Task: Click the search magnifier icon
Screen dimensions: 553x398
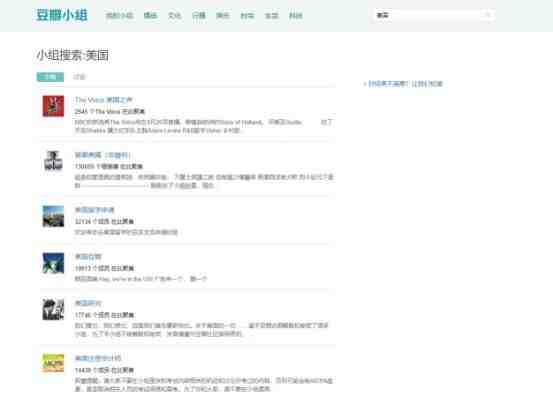Action: tap(487, 15)
